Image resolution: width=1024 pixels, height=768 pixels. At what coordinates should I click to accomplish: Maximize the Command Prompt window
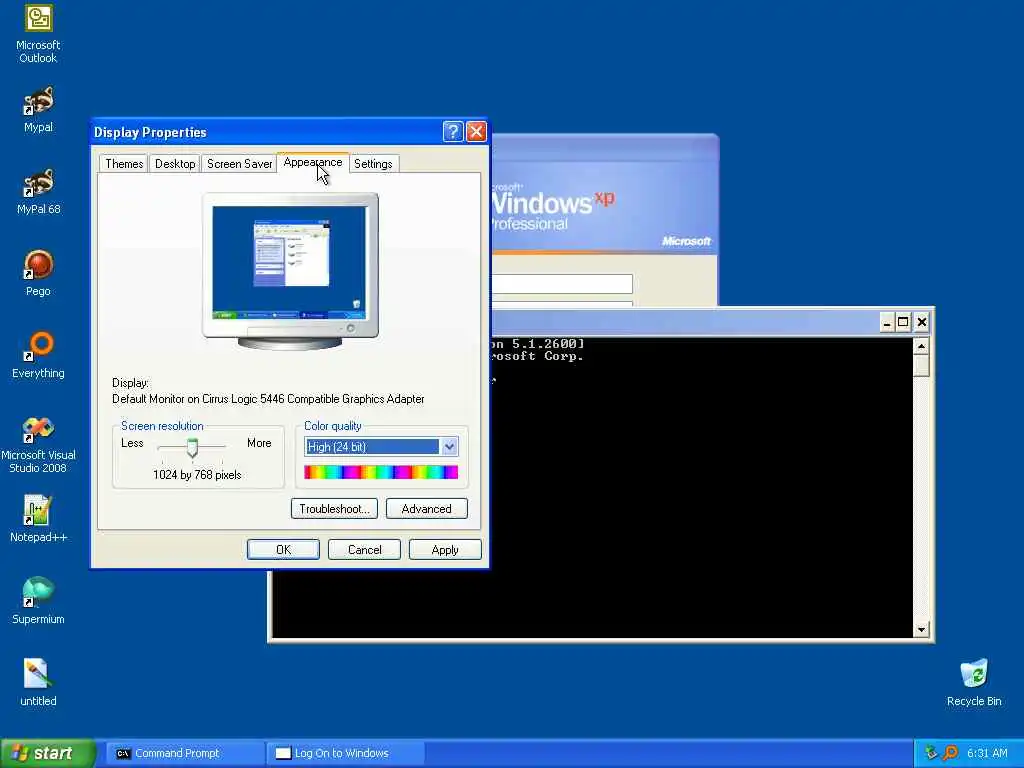tap(903, 322)
